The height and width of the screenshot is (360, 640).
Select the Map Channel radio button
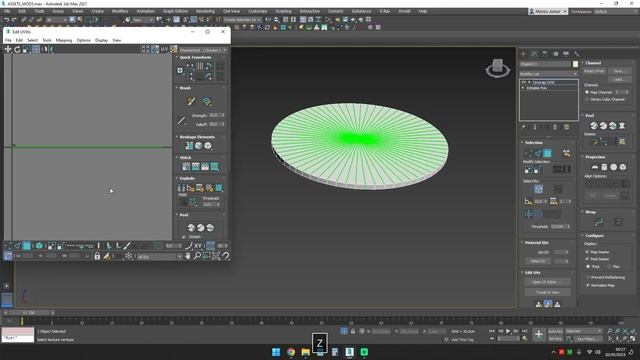(x=587, y=92)
